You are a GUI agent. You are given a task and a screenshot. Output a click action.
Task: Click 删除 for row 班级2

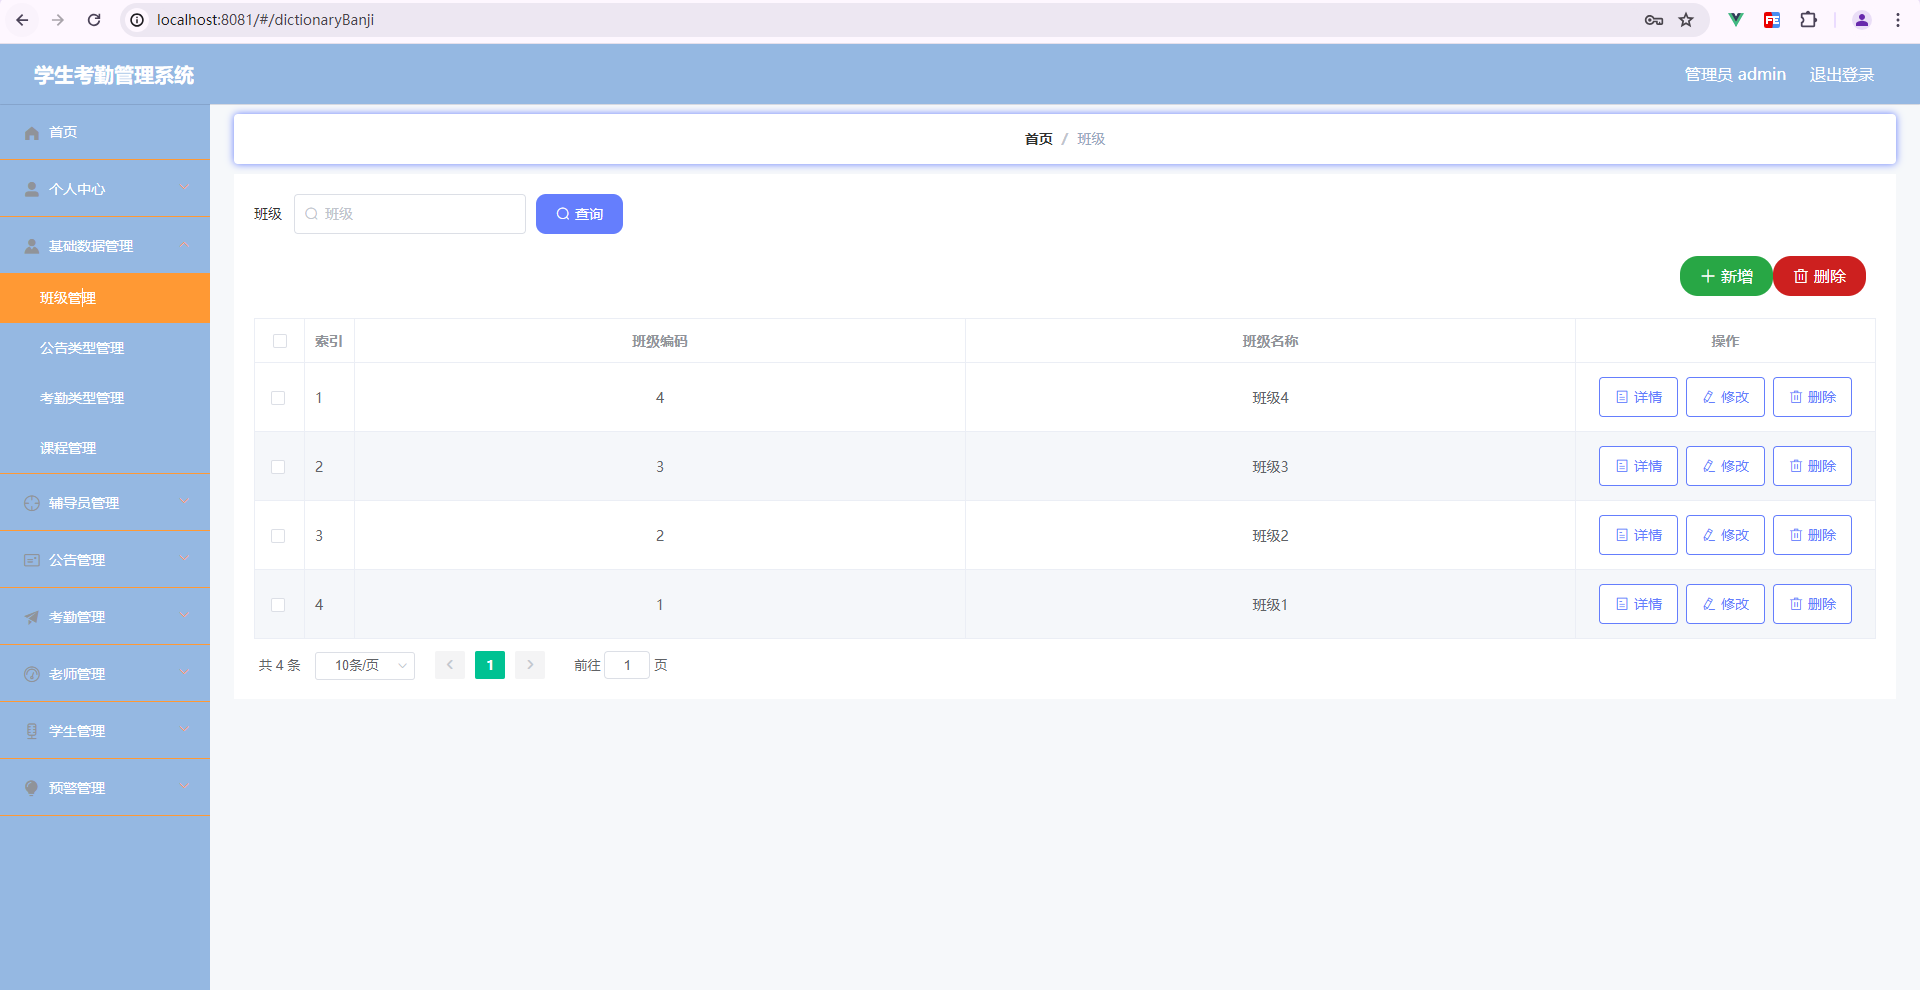(x=1812, y=535)
